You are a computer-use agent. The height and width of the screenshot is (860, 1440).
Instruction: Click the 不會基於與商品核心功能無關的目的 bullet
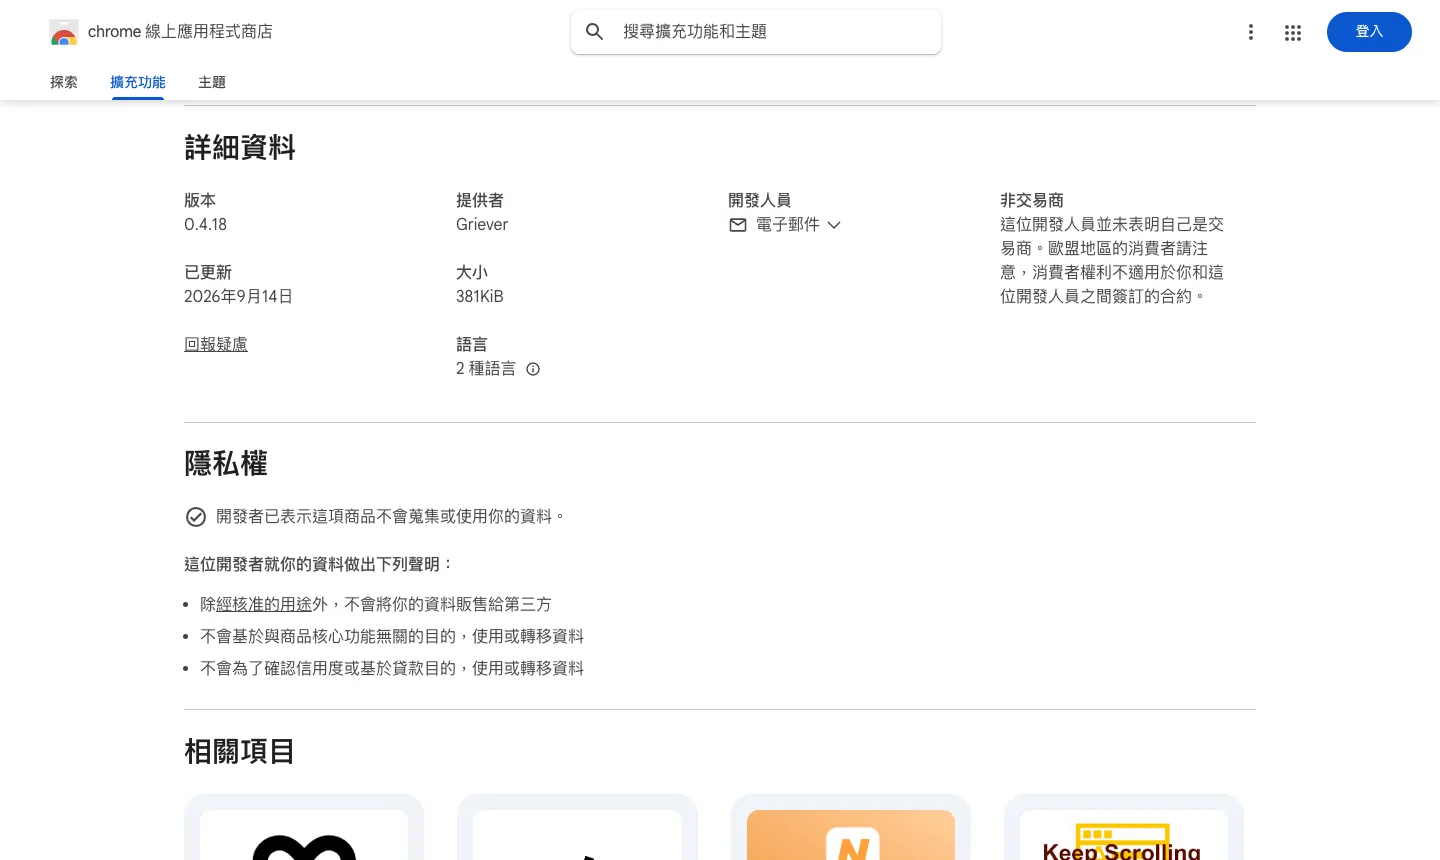392,637
